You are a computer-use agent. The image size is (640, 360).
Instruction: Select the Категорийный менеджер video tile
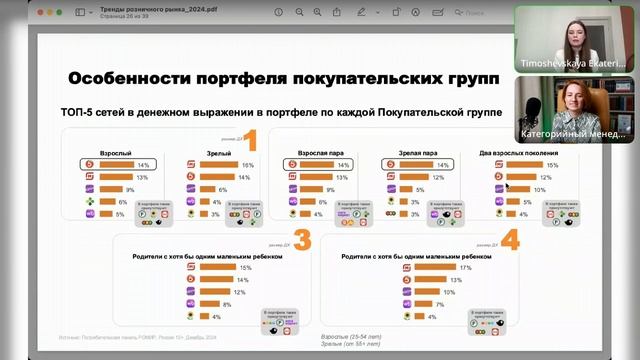(574, 109)
